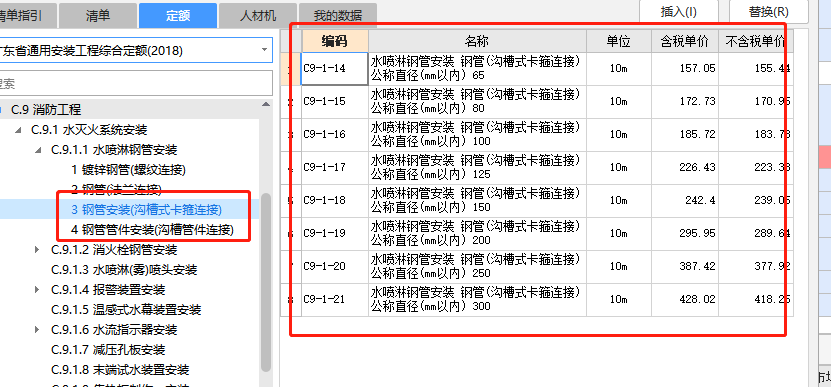
Task: Select 1 镀锌钢管(螺纹连接) tree item
Action: point(128,170)
